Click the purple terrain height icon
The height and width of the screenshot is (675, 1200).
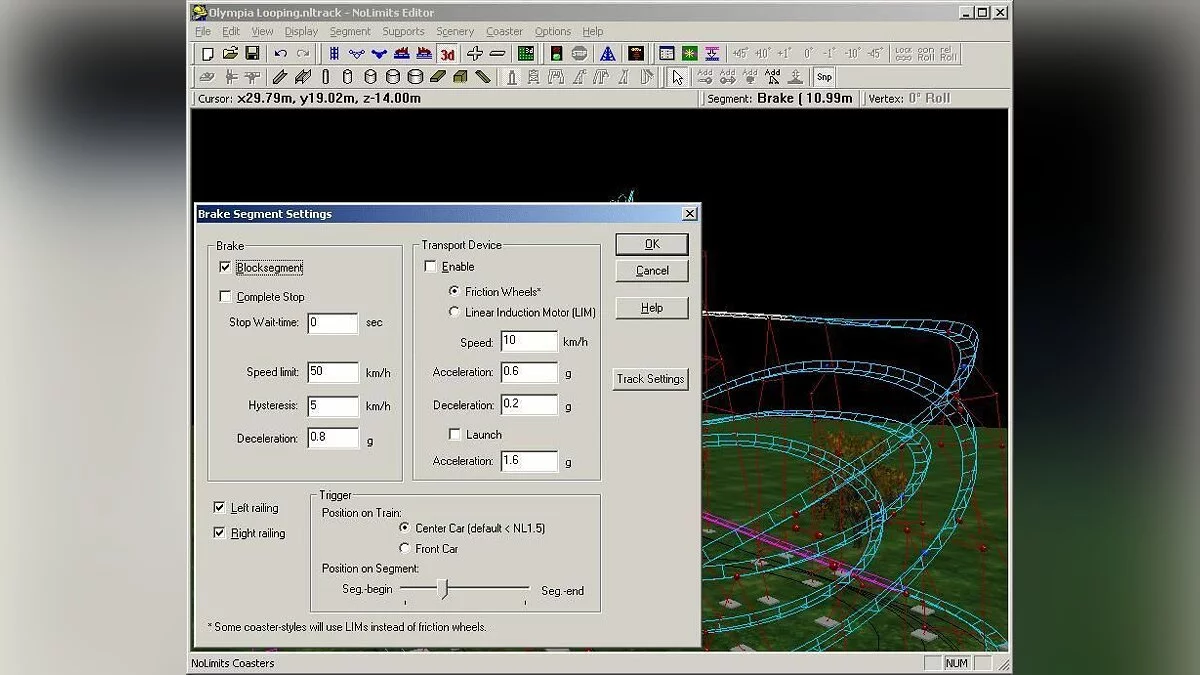click(x=712, y=53)
